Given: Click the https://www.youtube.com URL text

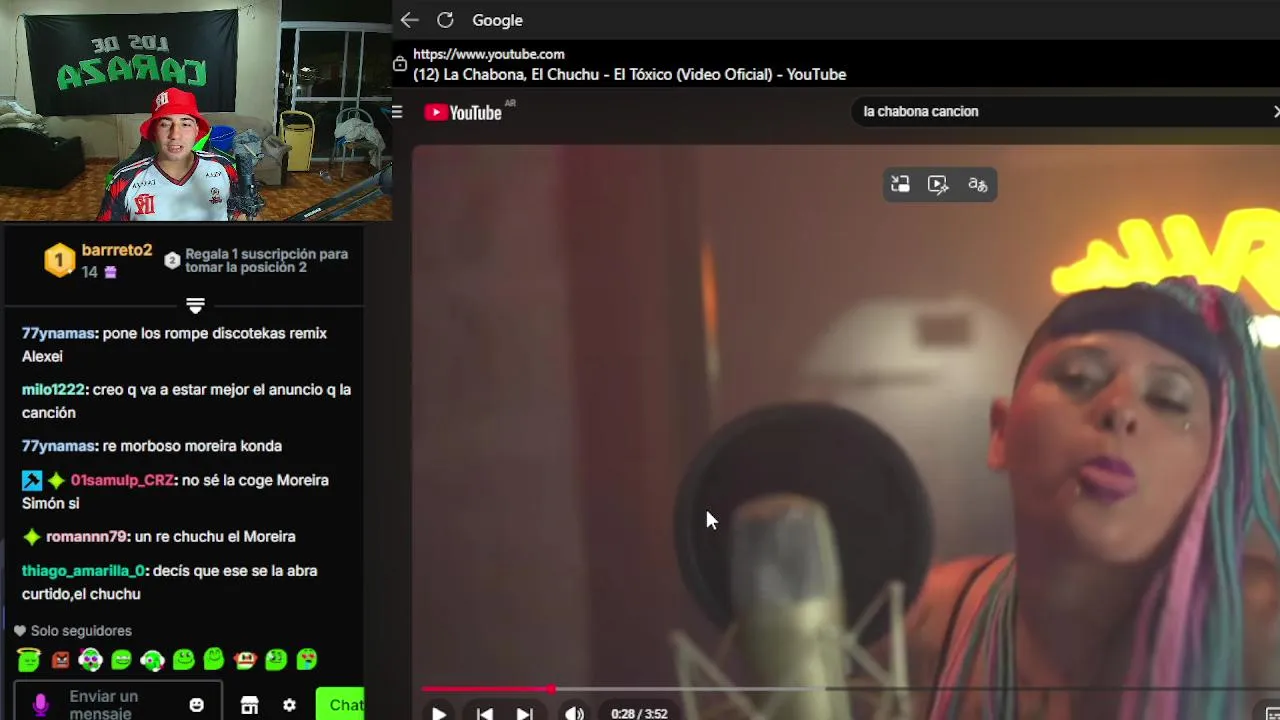Looking at the screenshot, I should pos(489,54).
